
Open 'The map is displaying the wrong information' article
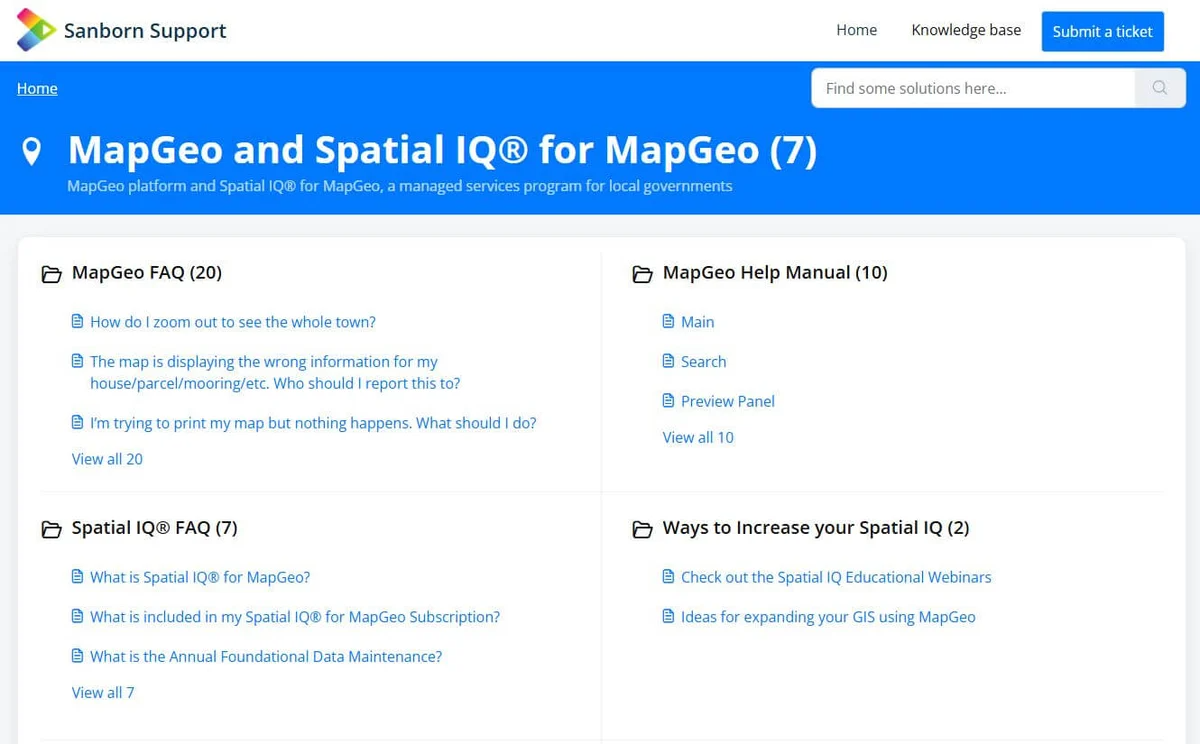(x=275, y=372)
